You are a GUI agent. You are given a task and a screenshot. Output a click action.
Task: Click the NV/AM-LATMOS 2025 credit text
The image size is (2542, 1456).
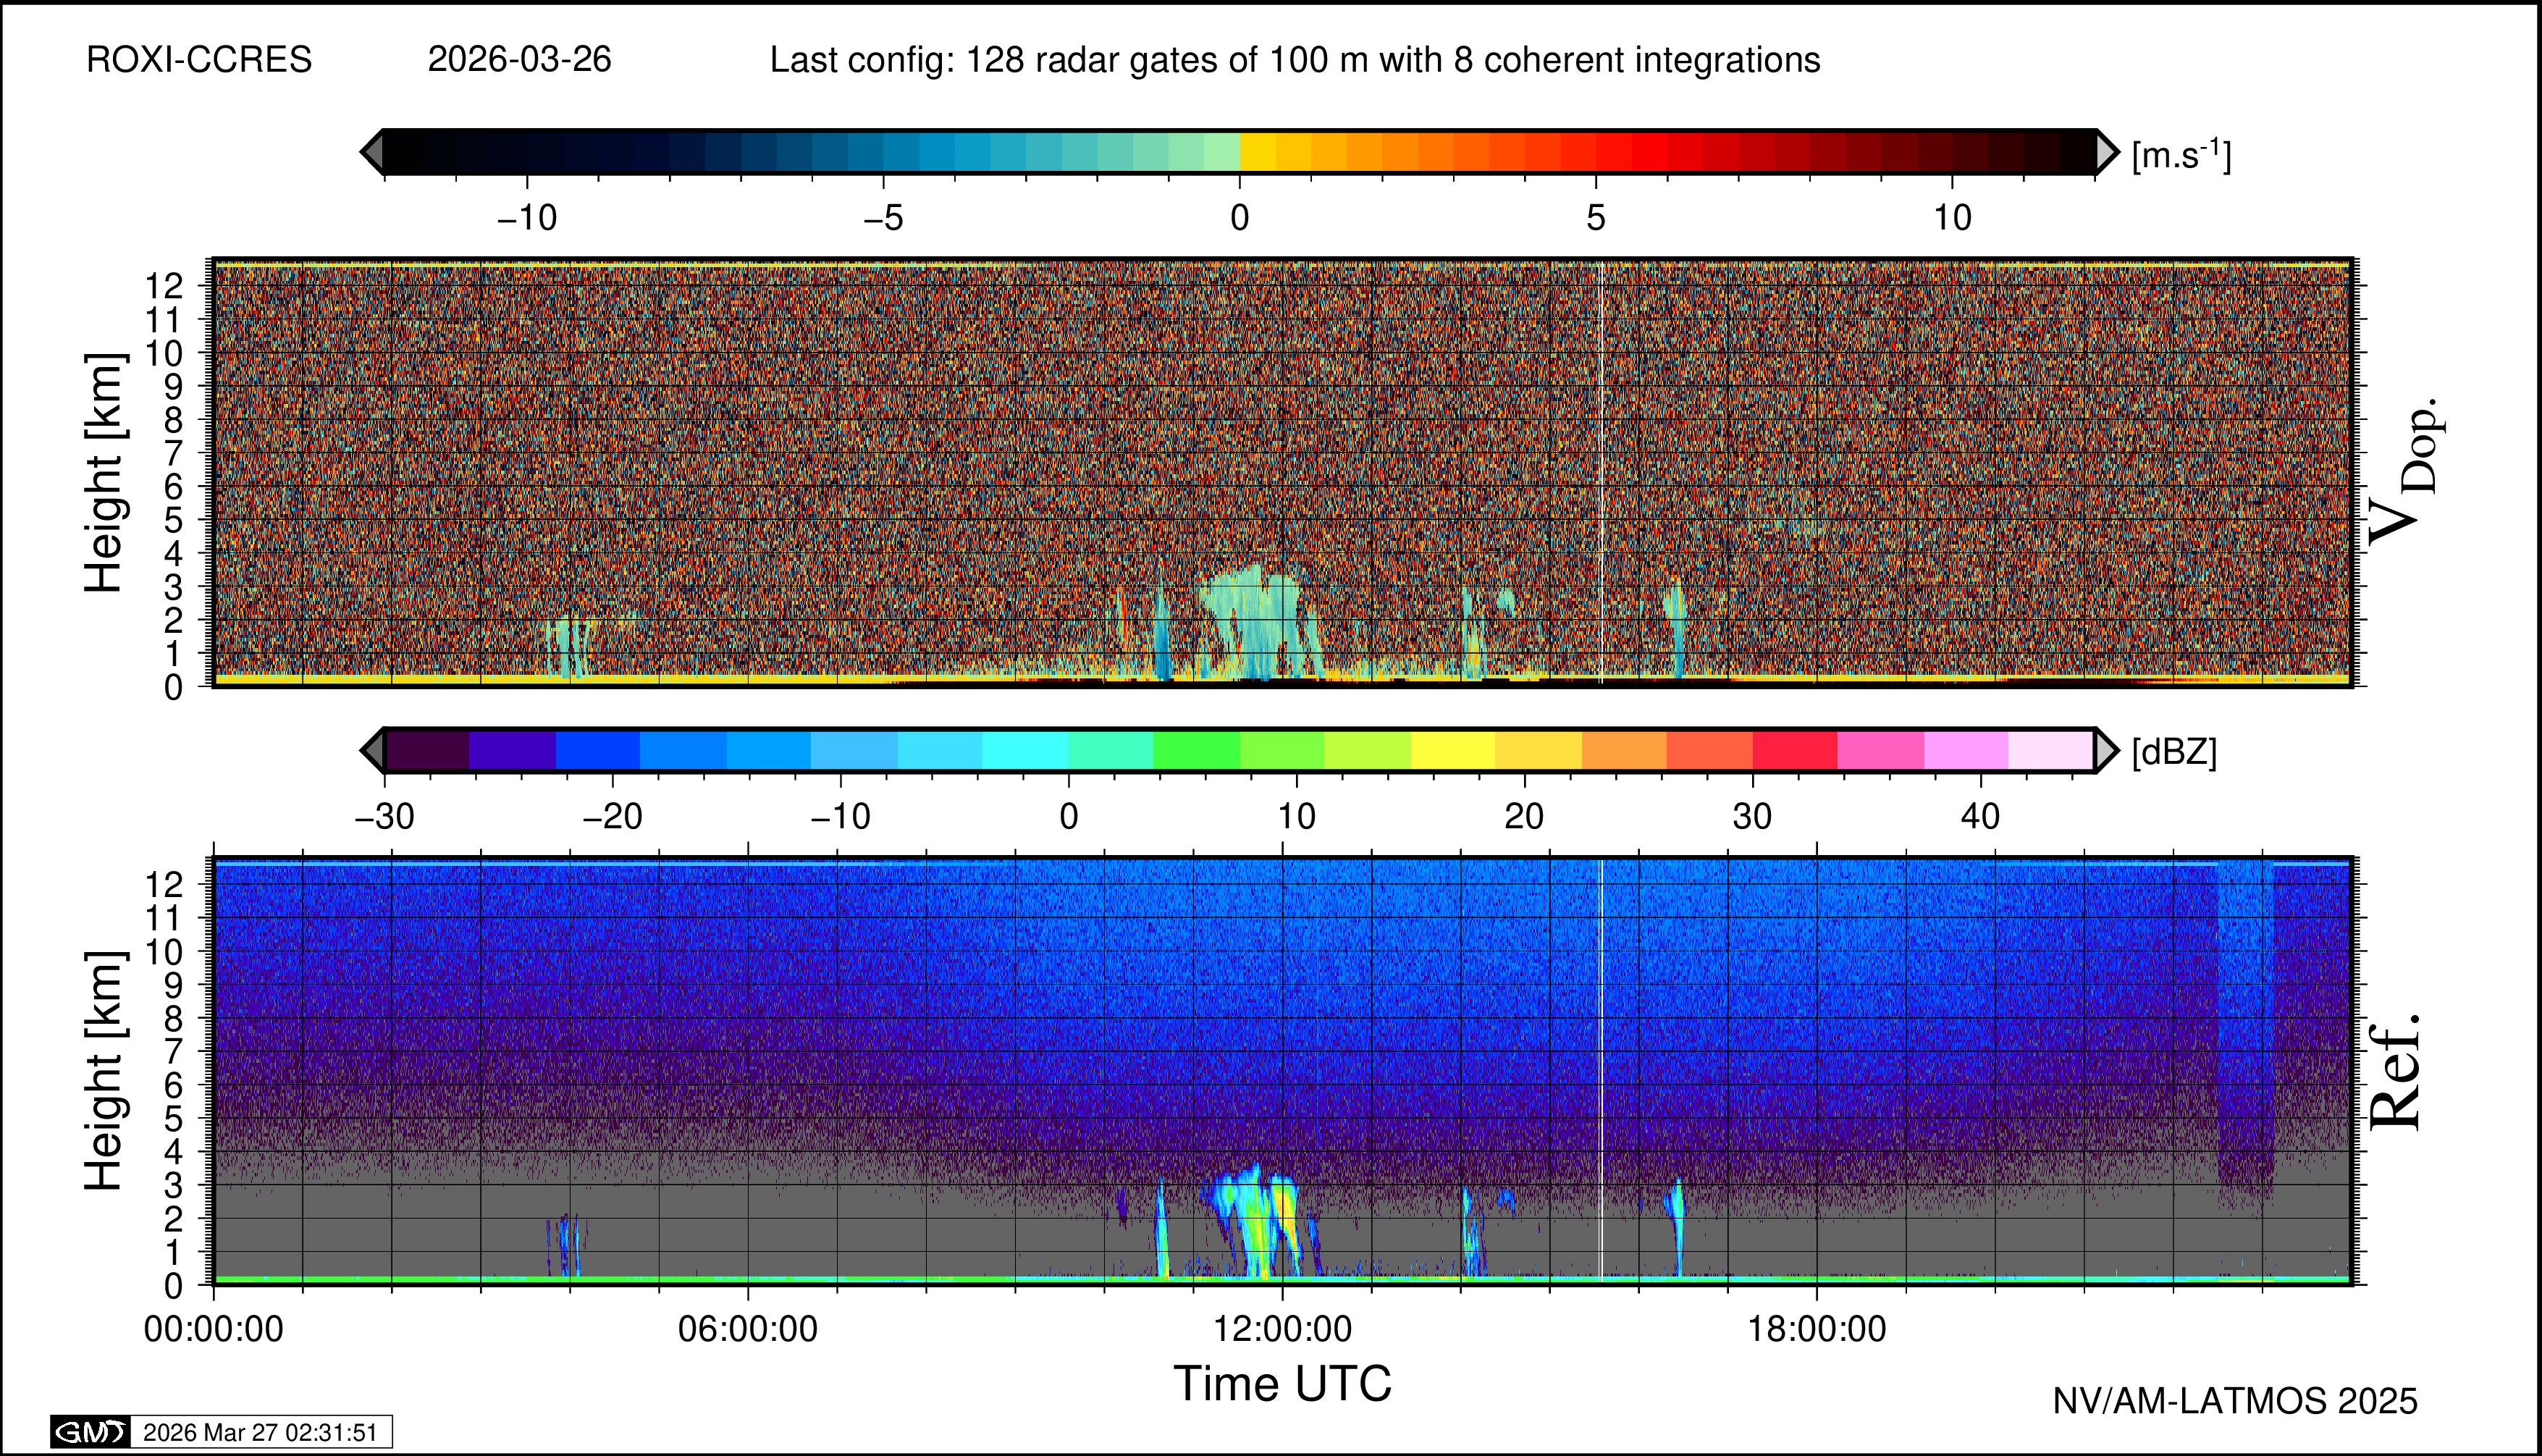pyautogui.click(x=2235, y=1401)
